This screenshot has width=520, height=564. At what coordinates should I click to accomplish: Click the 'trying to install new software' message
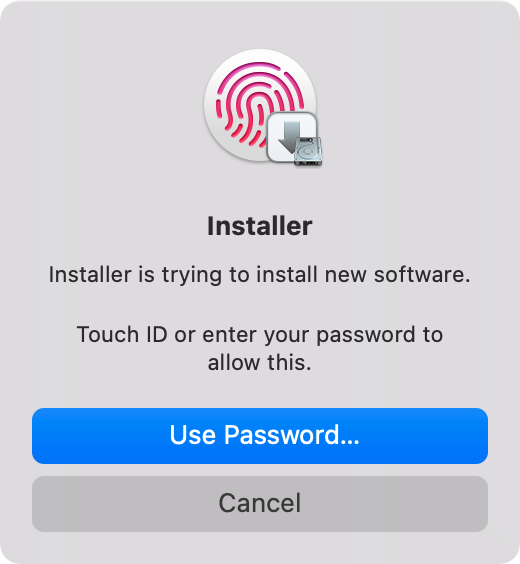coord(260,276)
